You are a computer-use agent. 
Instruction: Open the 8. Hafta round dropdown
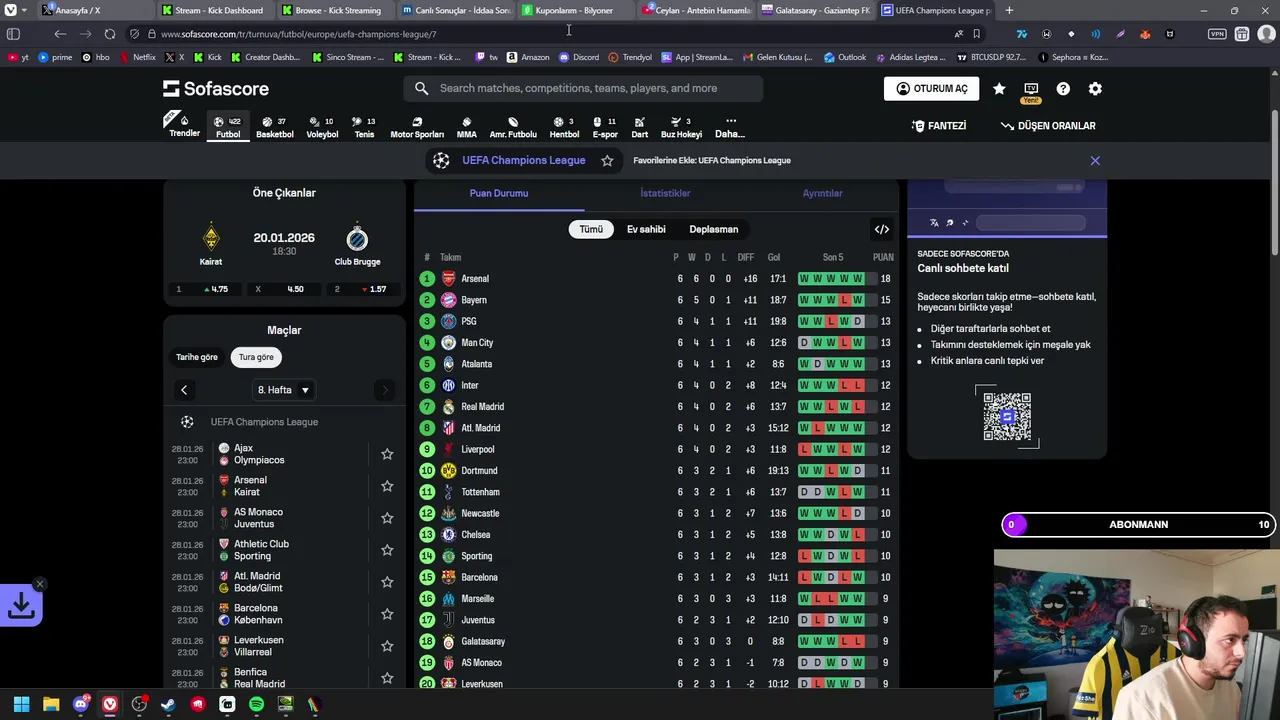[x=284, y=390]
